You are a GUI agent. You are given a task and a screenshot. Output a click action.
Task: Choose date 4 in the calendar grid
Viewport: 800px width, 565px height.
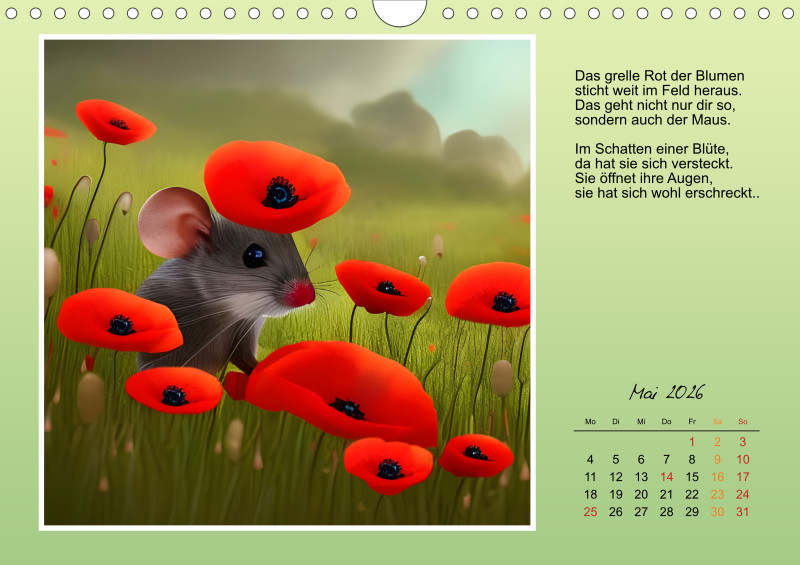coord(590,459)
